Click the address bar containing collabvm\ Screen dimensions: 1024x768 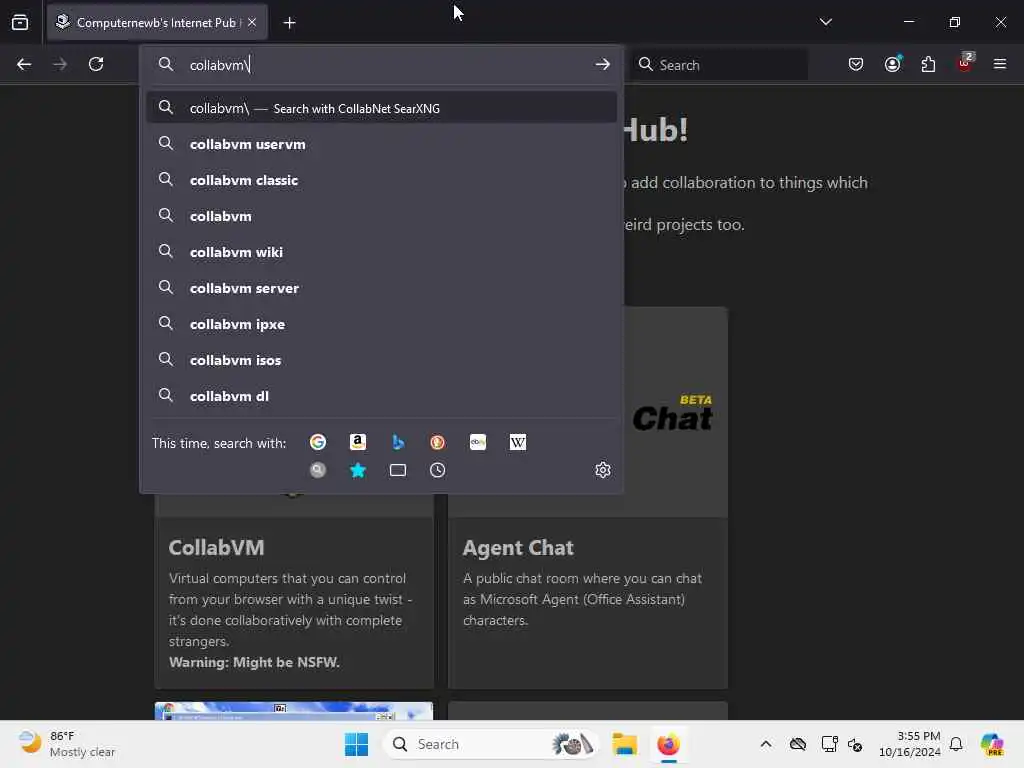(x=382, y=65)
